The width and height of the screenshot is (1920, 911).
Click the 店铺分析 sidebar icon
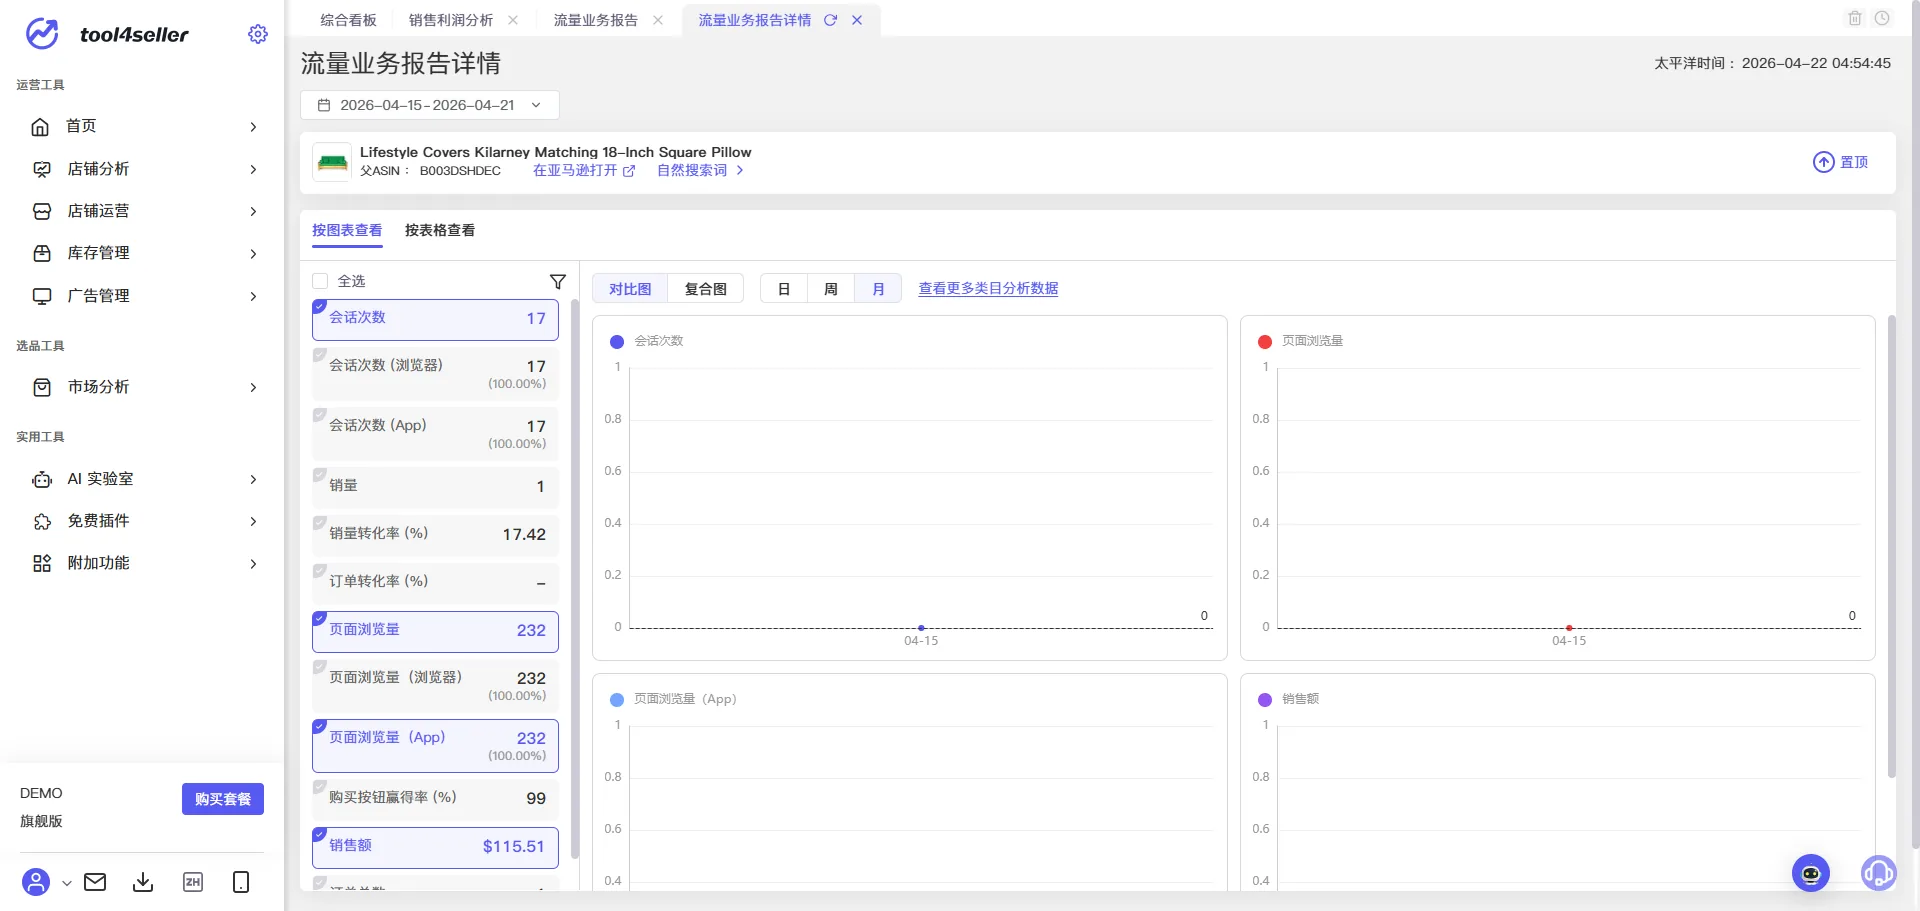42,169
